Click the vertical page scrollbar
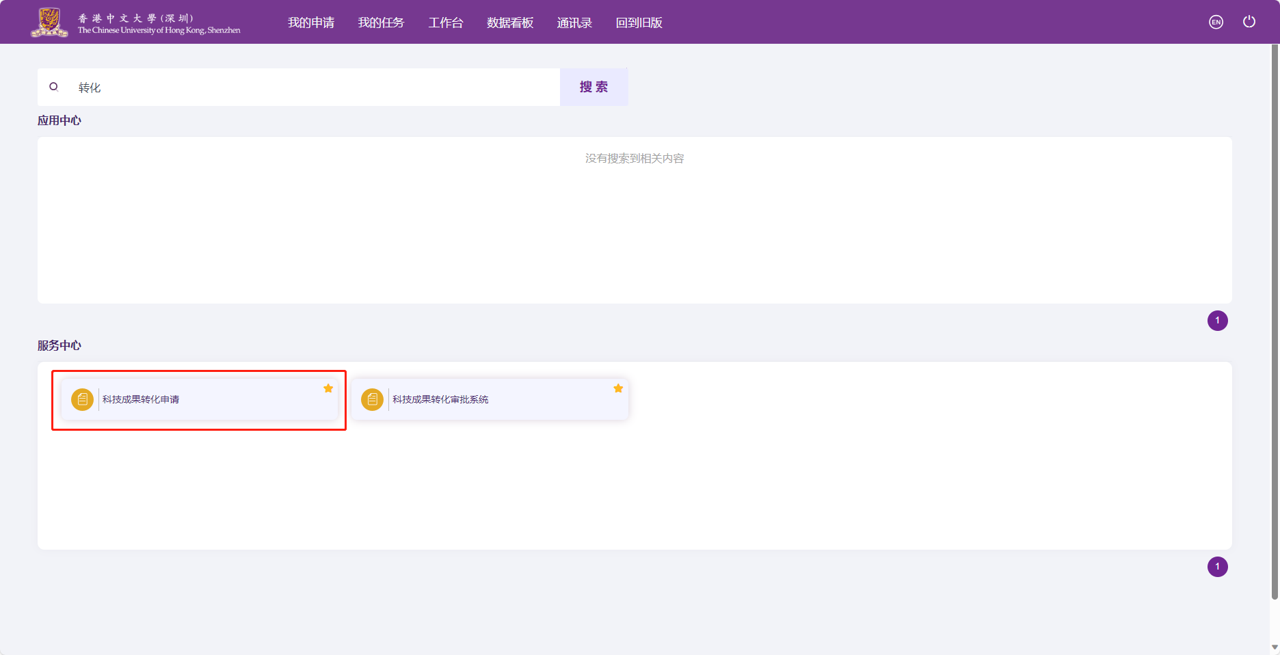 [1274, 320]
